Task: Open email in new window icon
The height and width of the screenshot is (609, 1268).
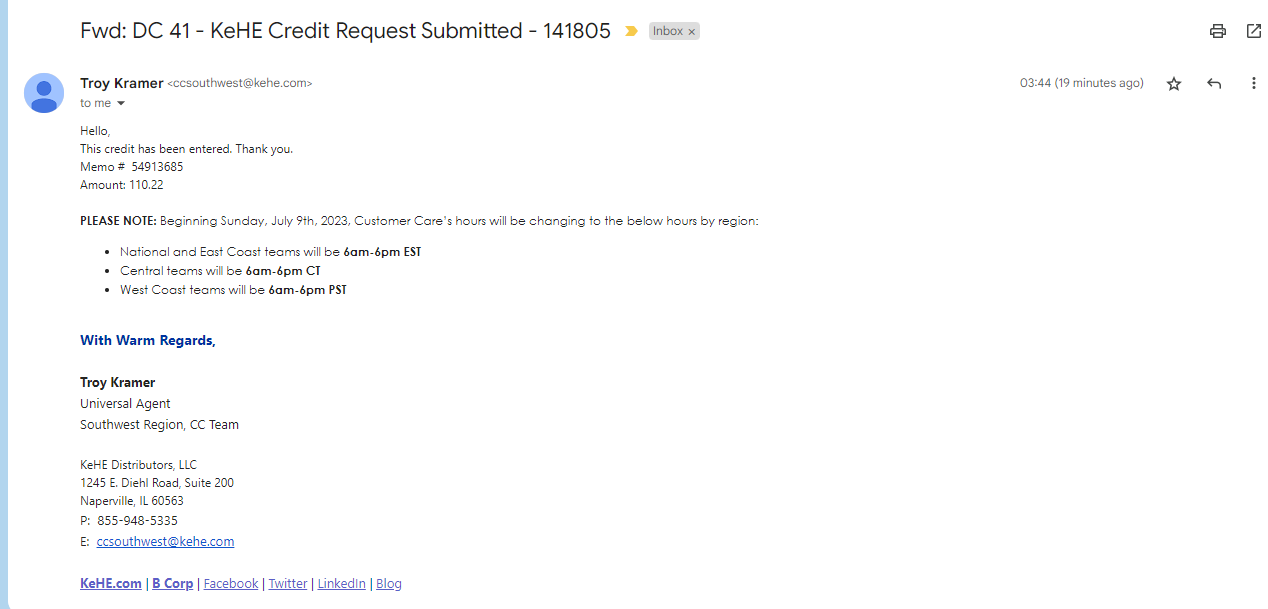Action: pyautogui.click(x=1253, y=31)
